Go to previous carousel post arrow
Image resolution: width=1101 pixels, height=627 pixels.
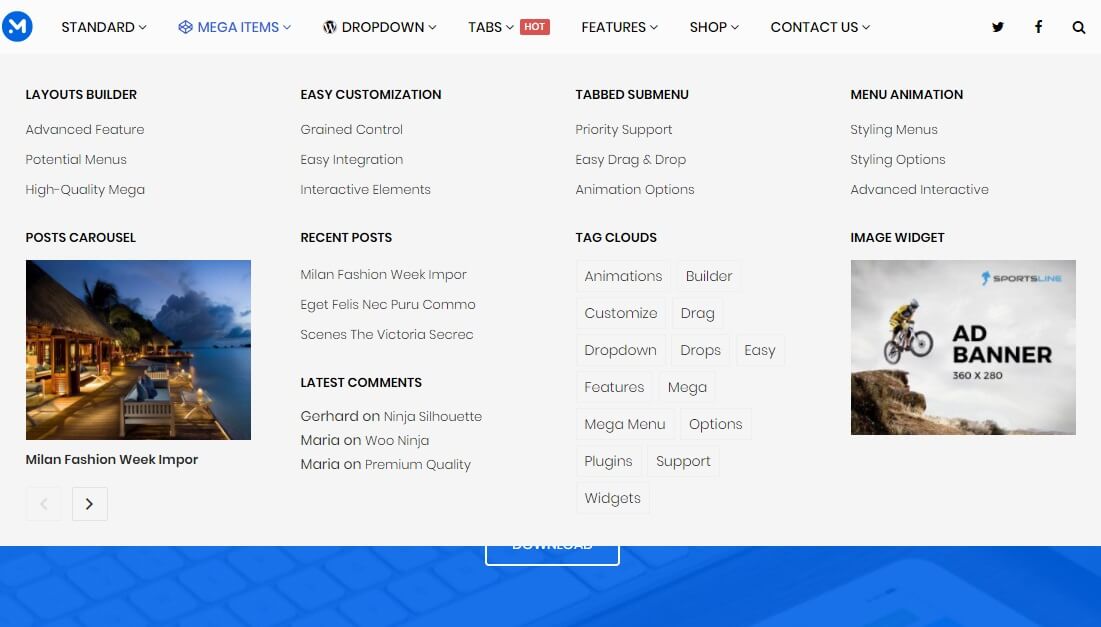(x=43, y=504)
